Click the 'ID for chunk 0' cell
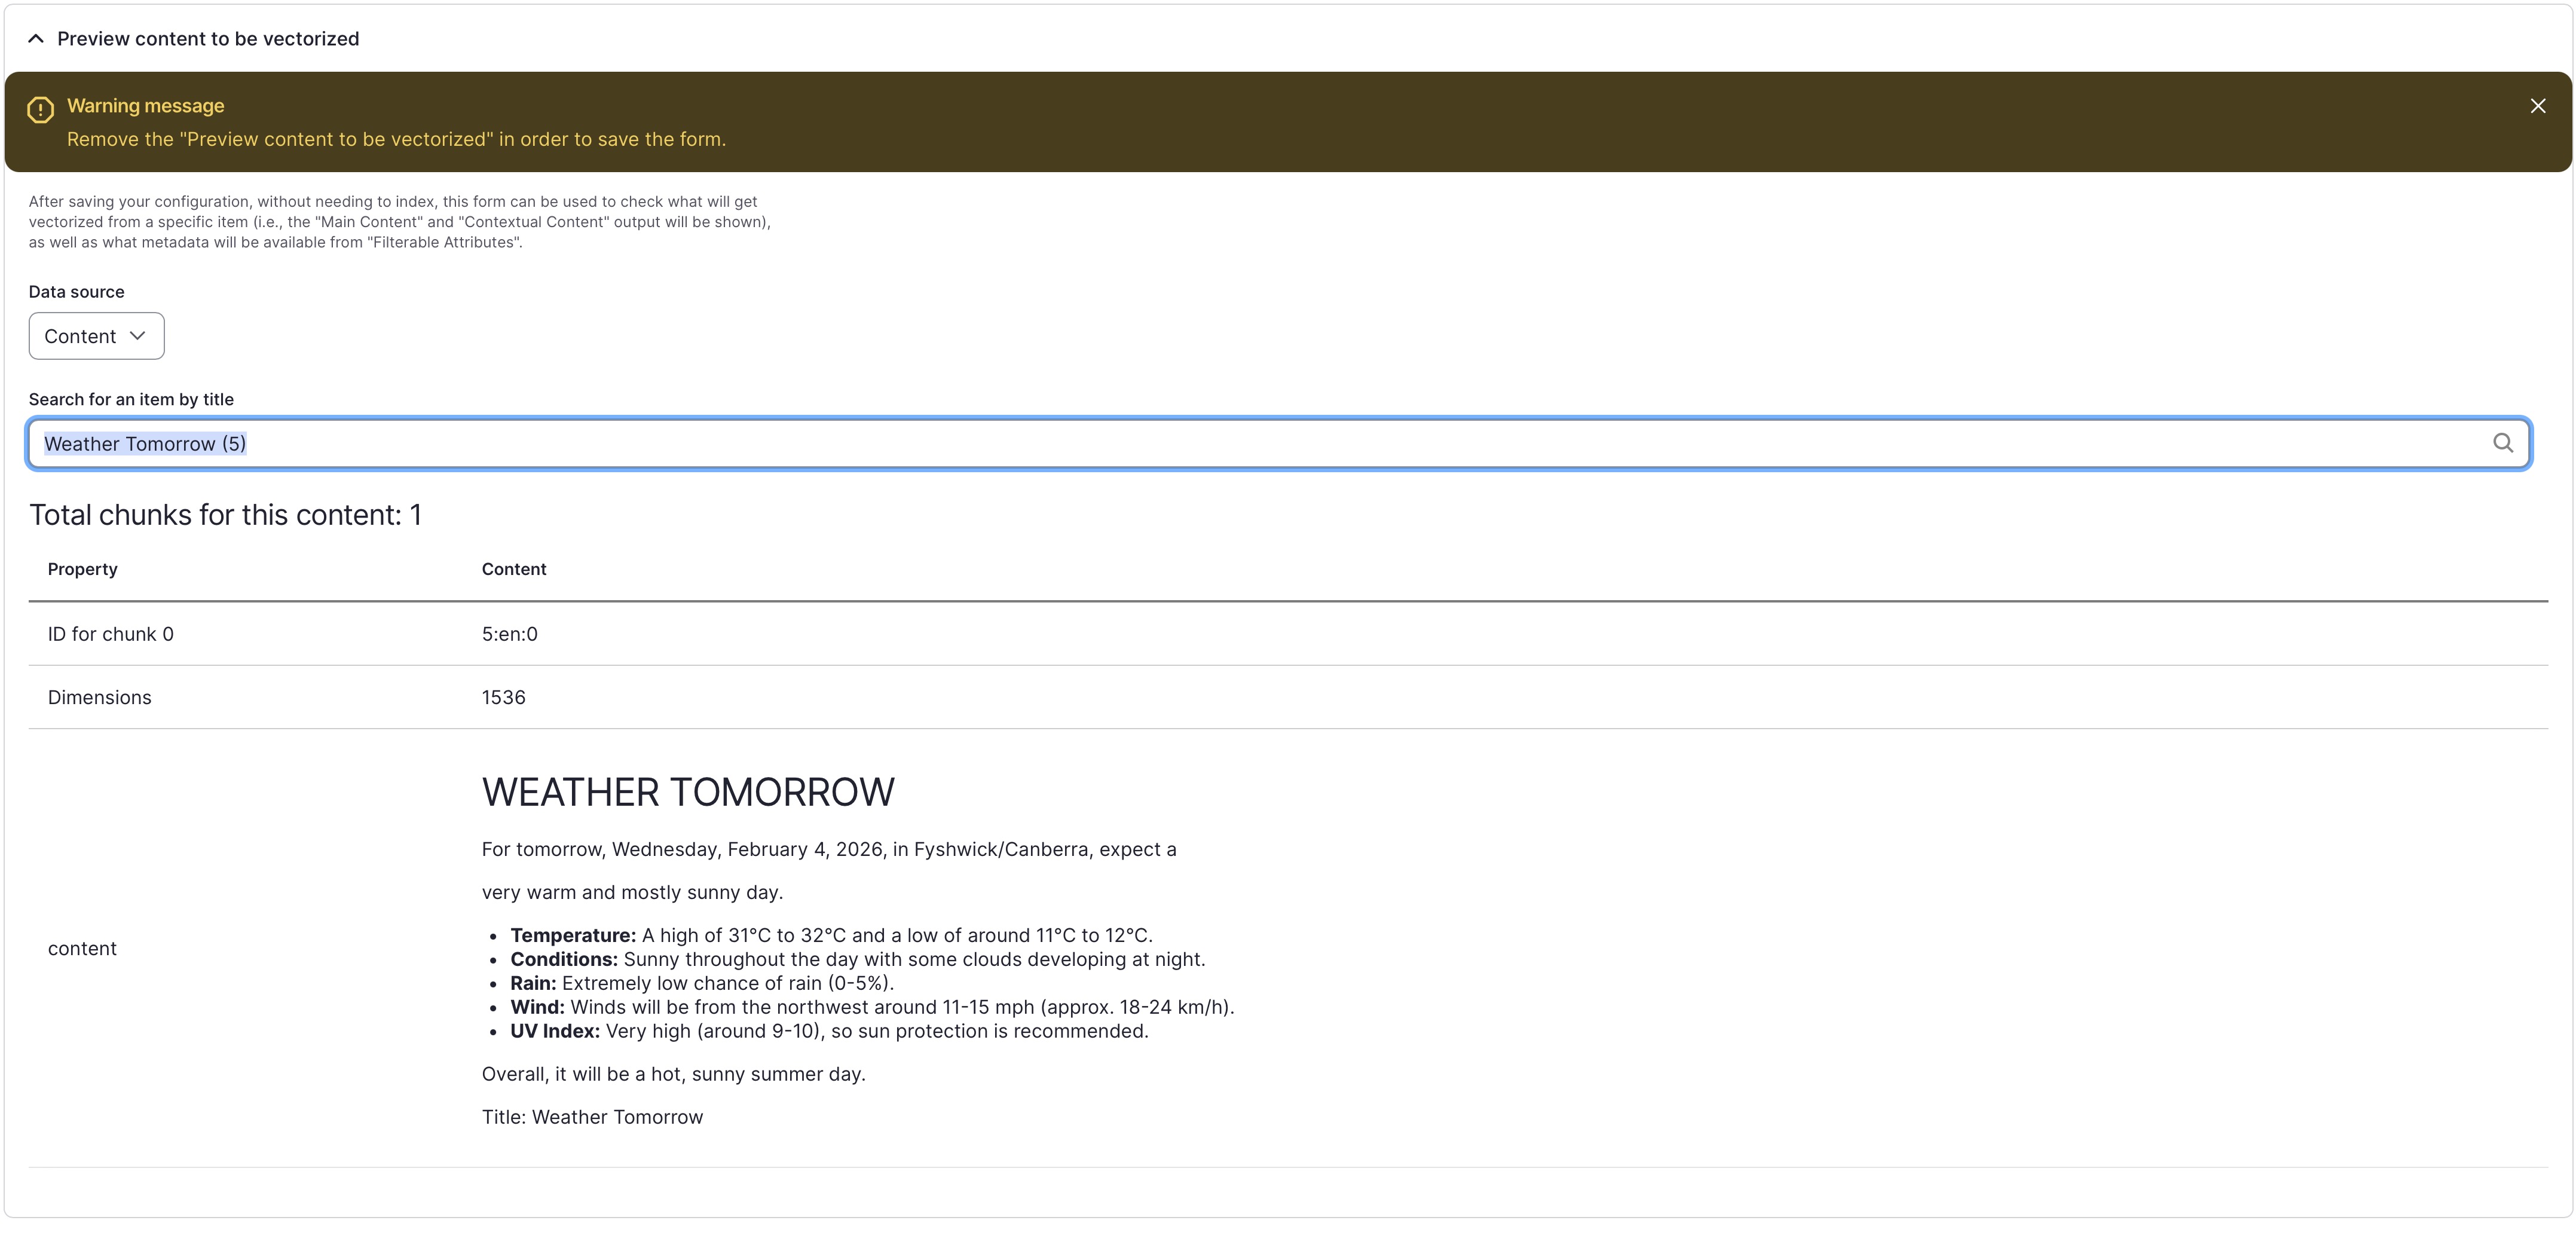Viewport: 2576px width, 1260px height. coord(110,634)
